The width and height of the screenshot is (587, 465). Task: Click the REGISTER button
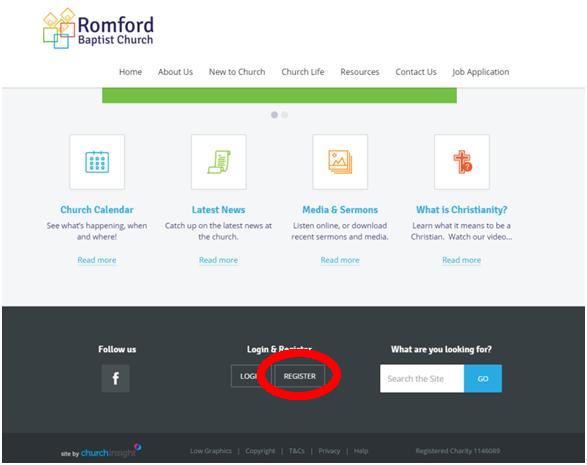(299, 376)
